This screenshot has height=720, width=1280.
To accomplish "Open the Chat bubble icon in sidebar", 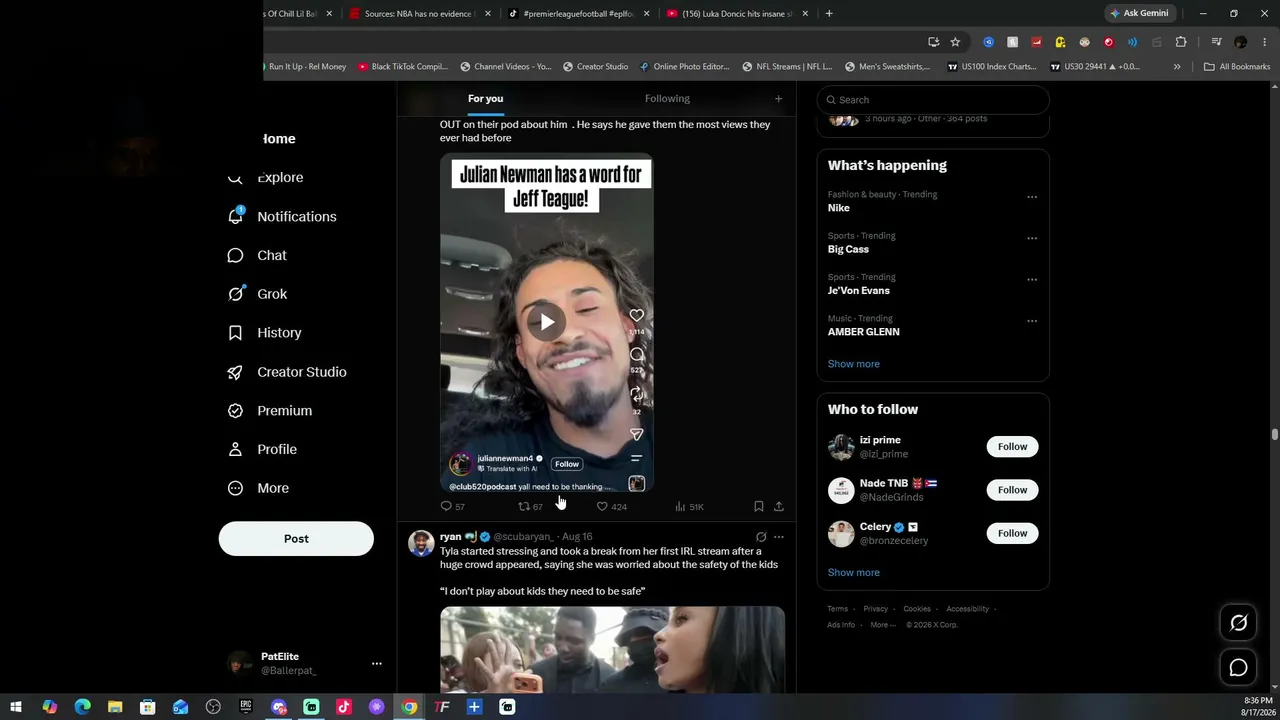I will click(235, 255).
